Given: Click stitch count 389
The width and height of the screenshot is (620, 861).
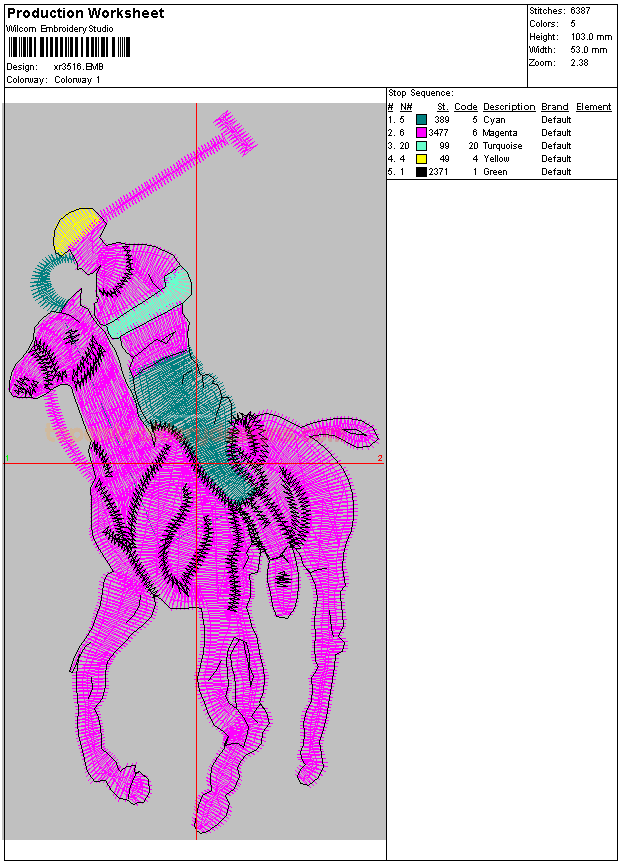Looking at the screenshot, I should (x=442, y=120).
